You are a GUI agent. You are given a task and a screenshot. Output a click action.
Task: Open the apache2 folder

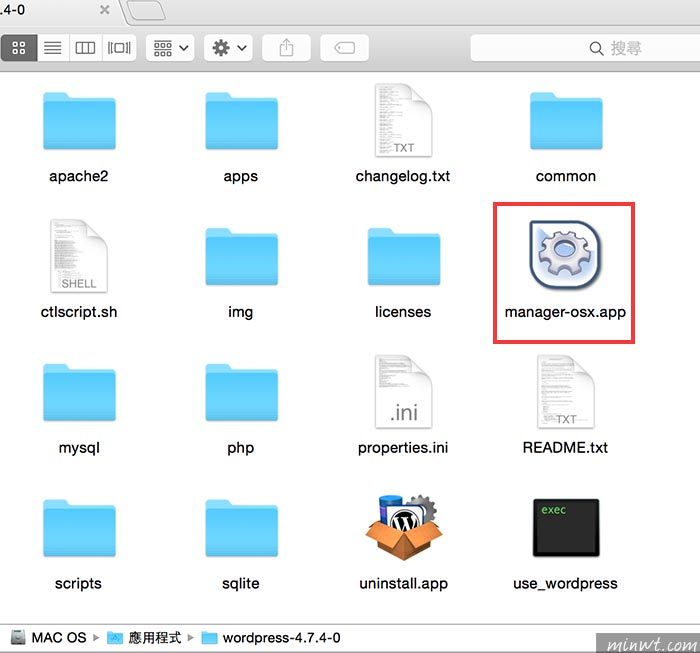(79, 121)
